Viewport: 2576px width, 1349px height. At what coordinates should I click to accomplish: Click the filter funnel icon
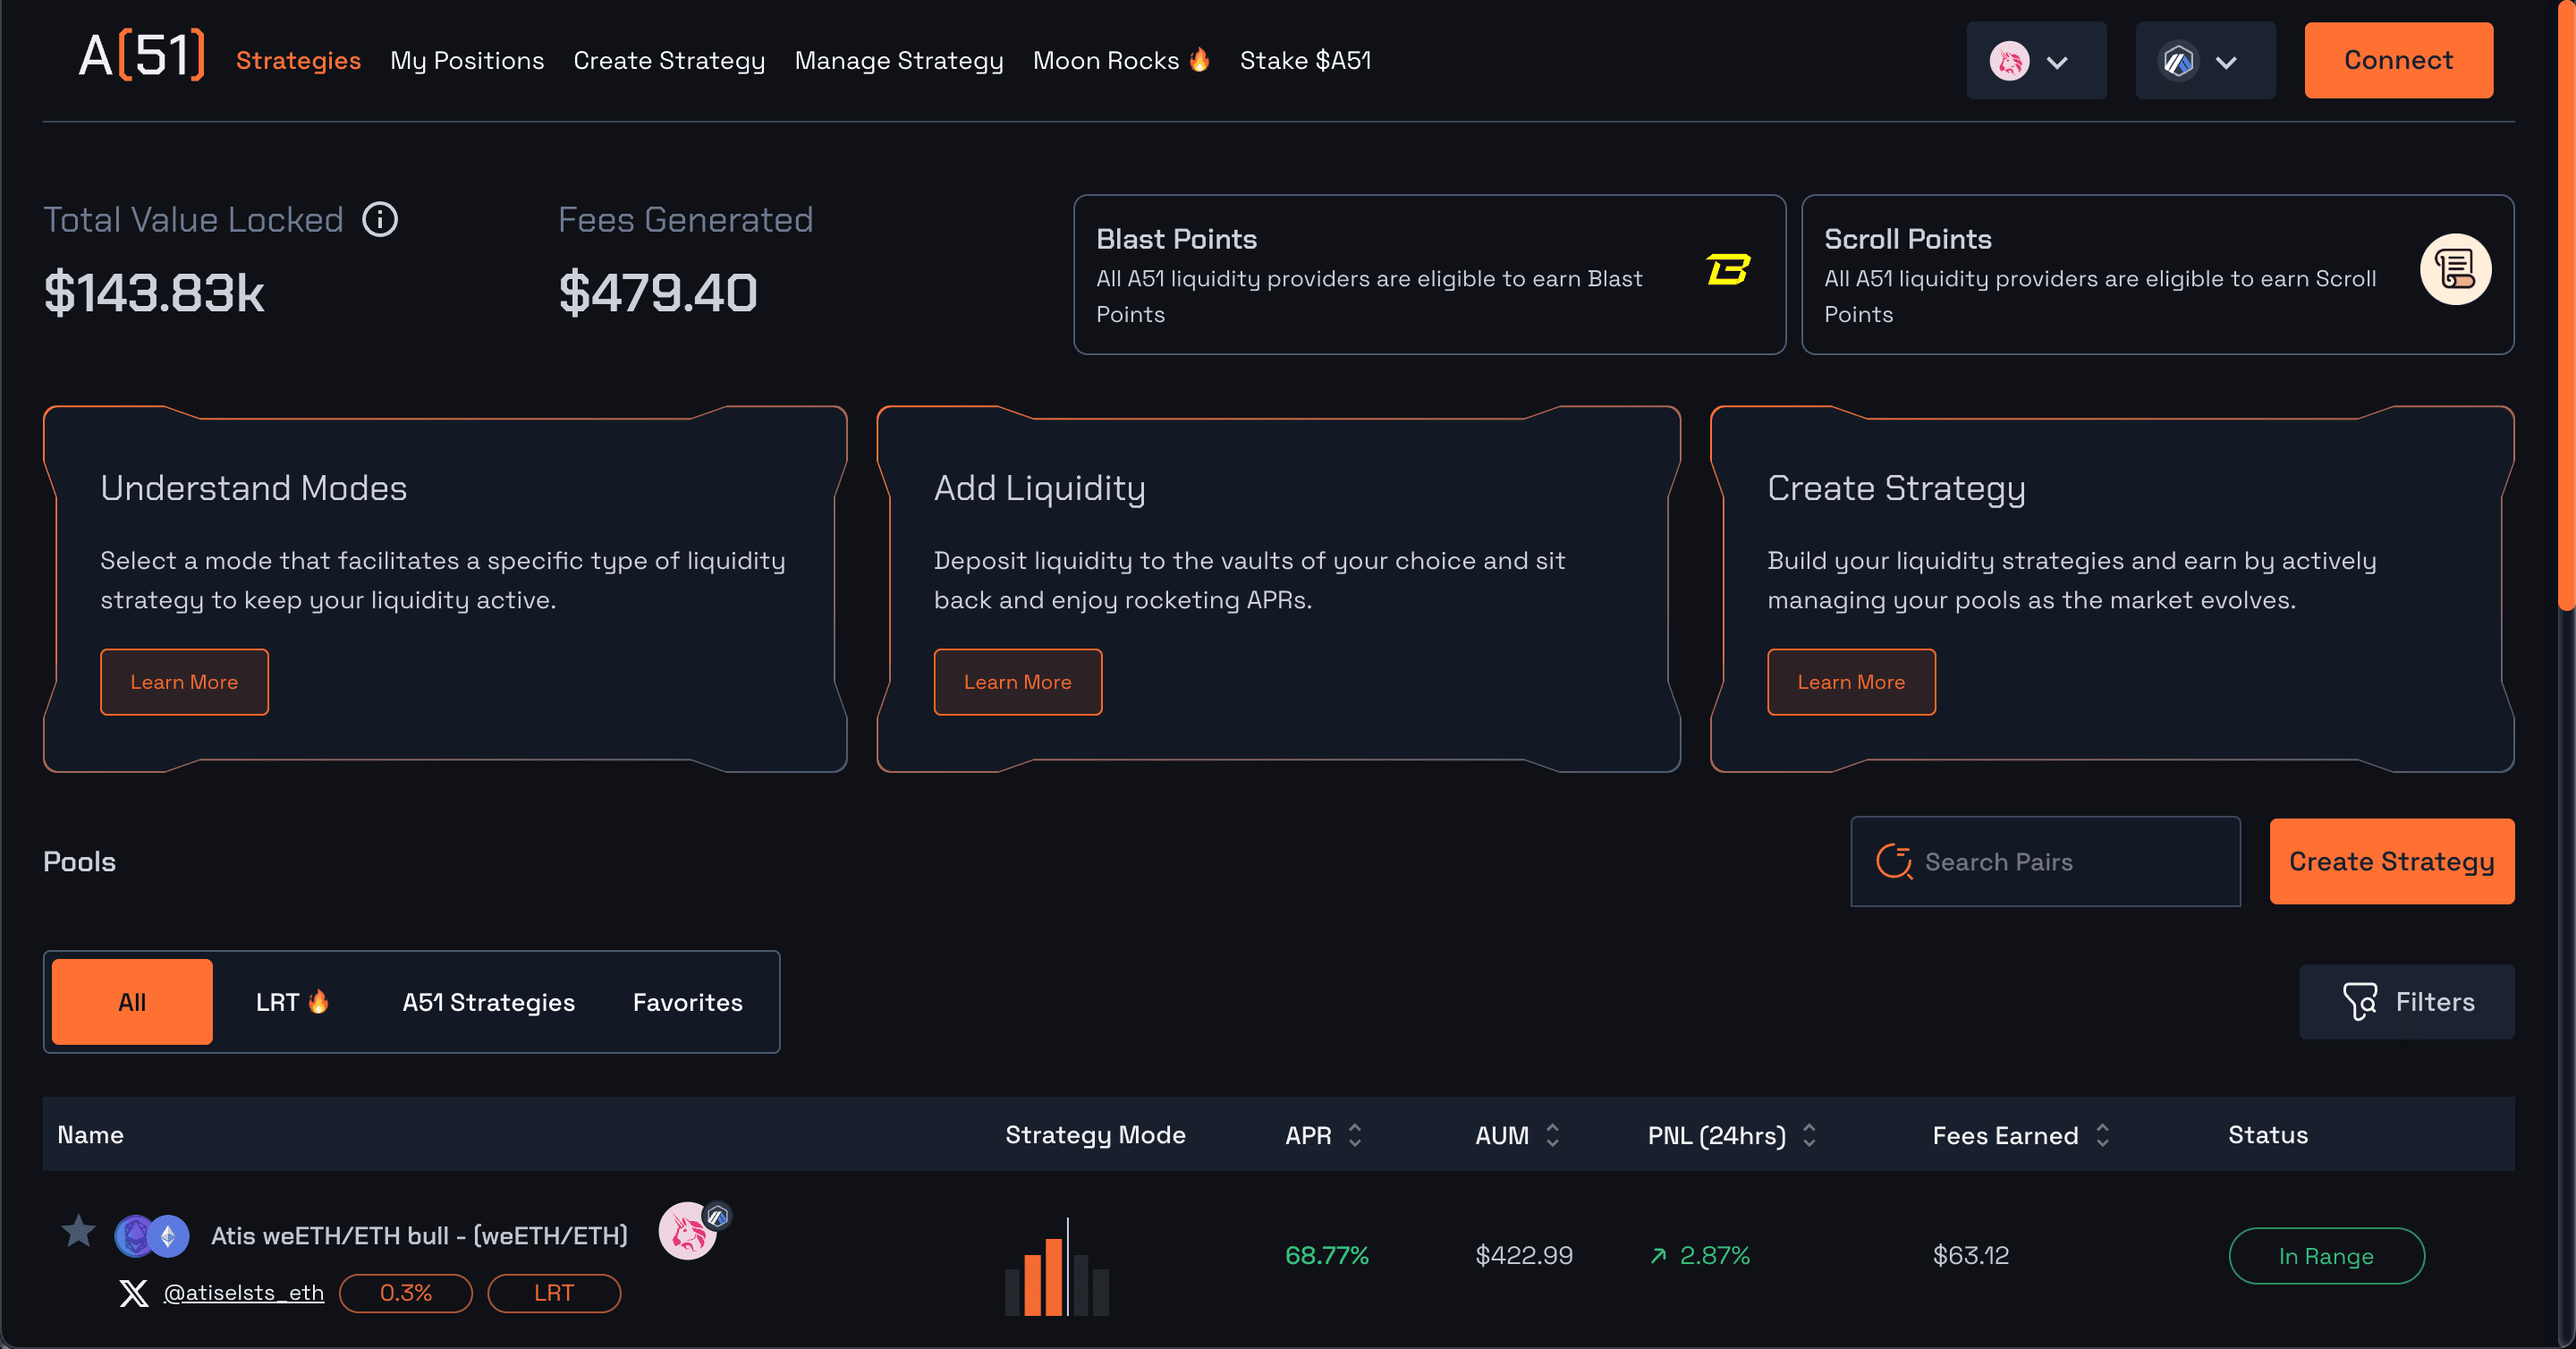pos(2360,1001)
